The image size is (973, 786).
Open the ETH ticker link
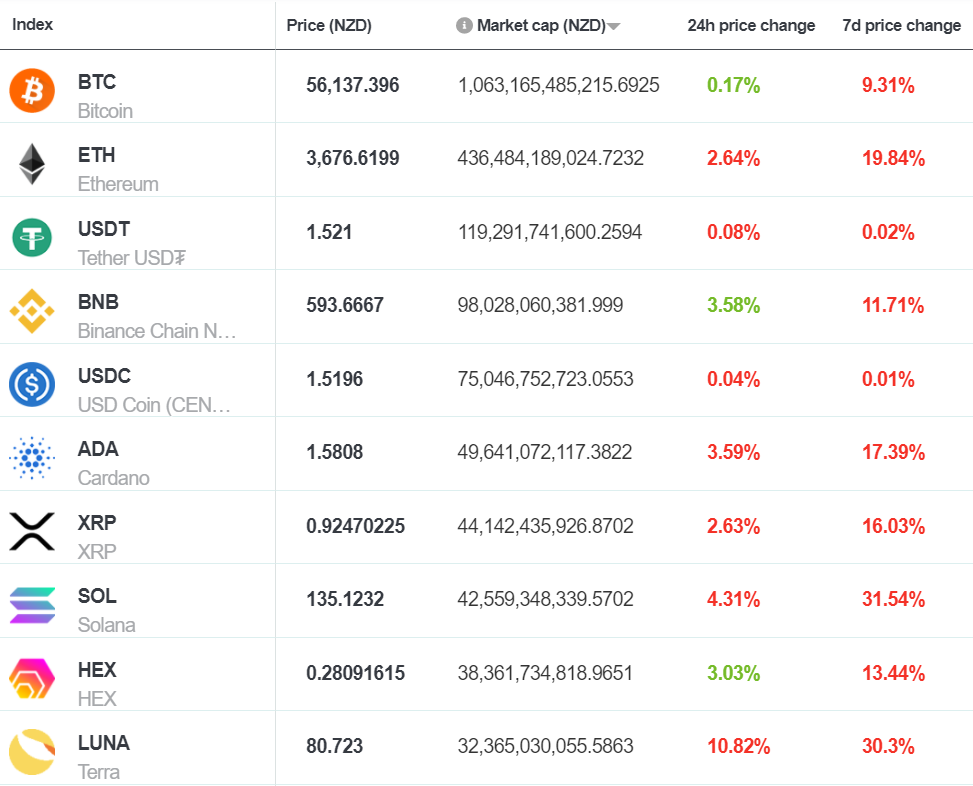[96, 155]
